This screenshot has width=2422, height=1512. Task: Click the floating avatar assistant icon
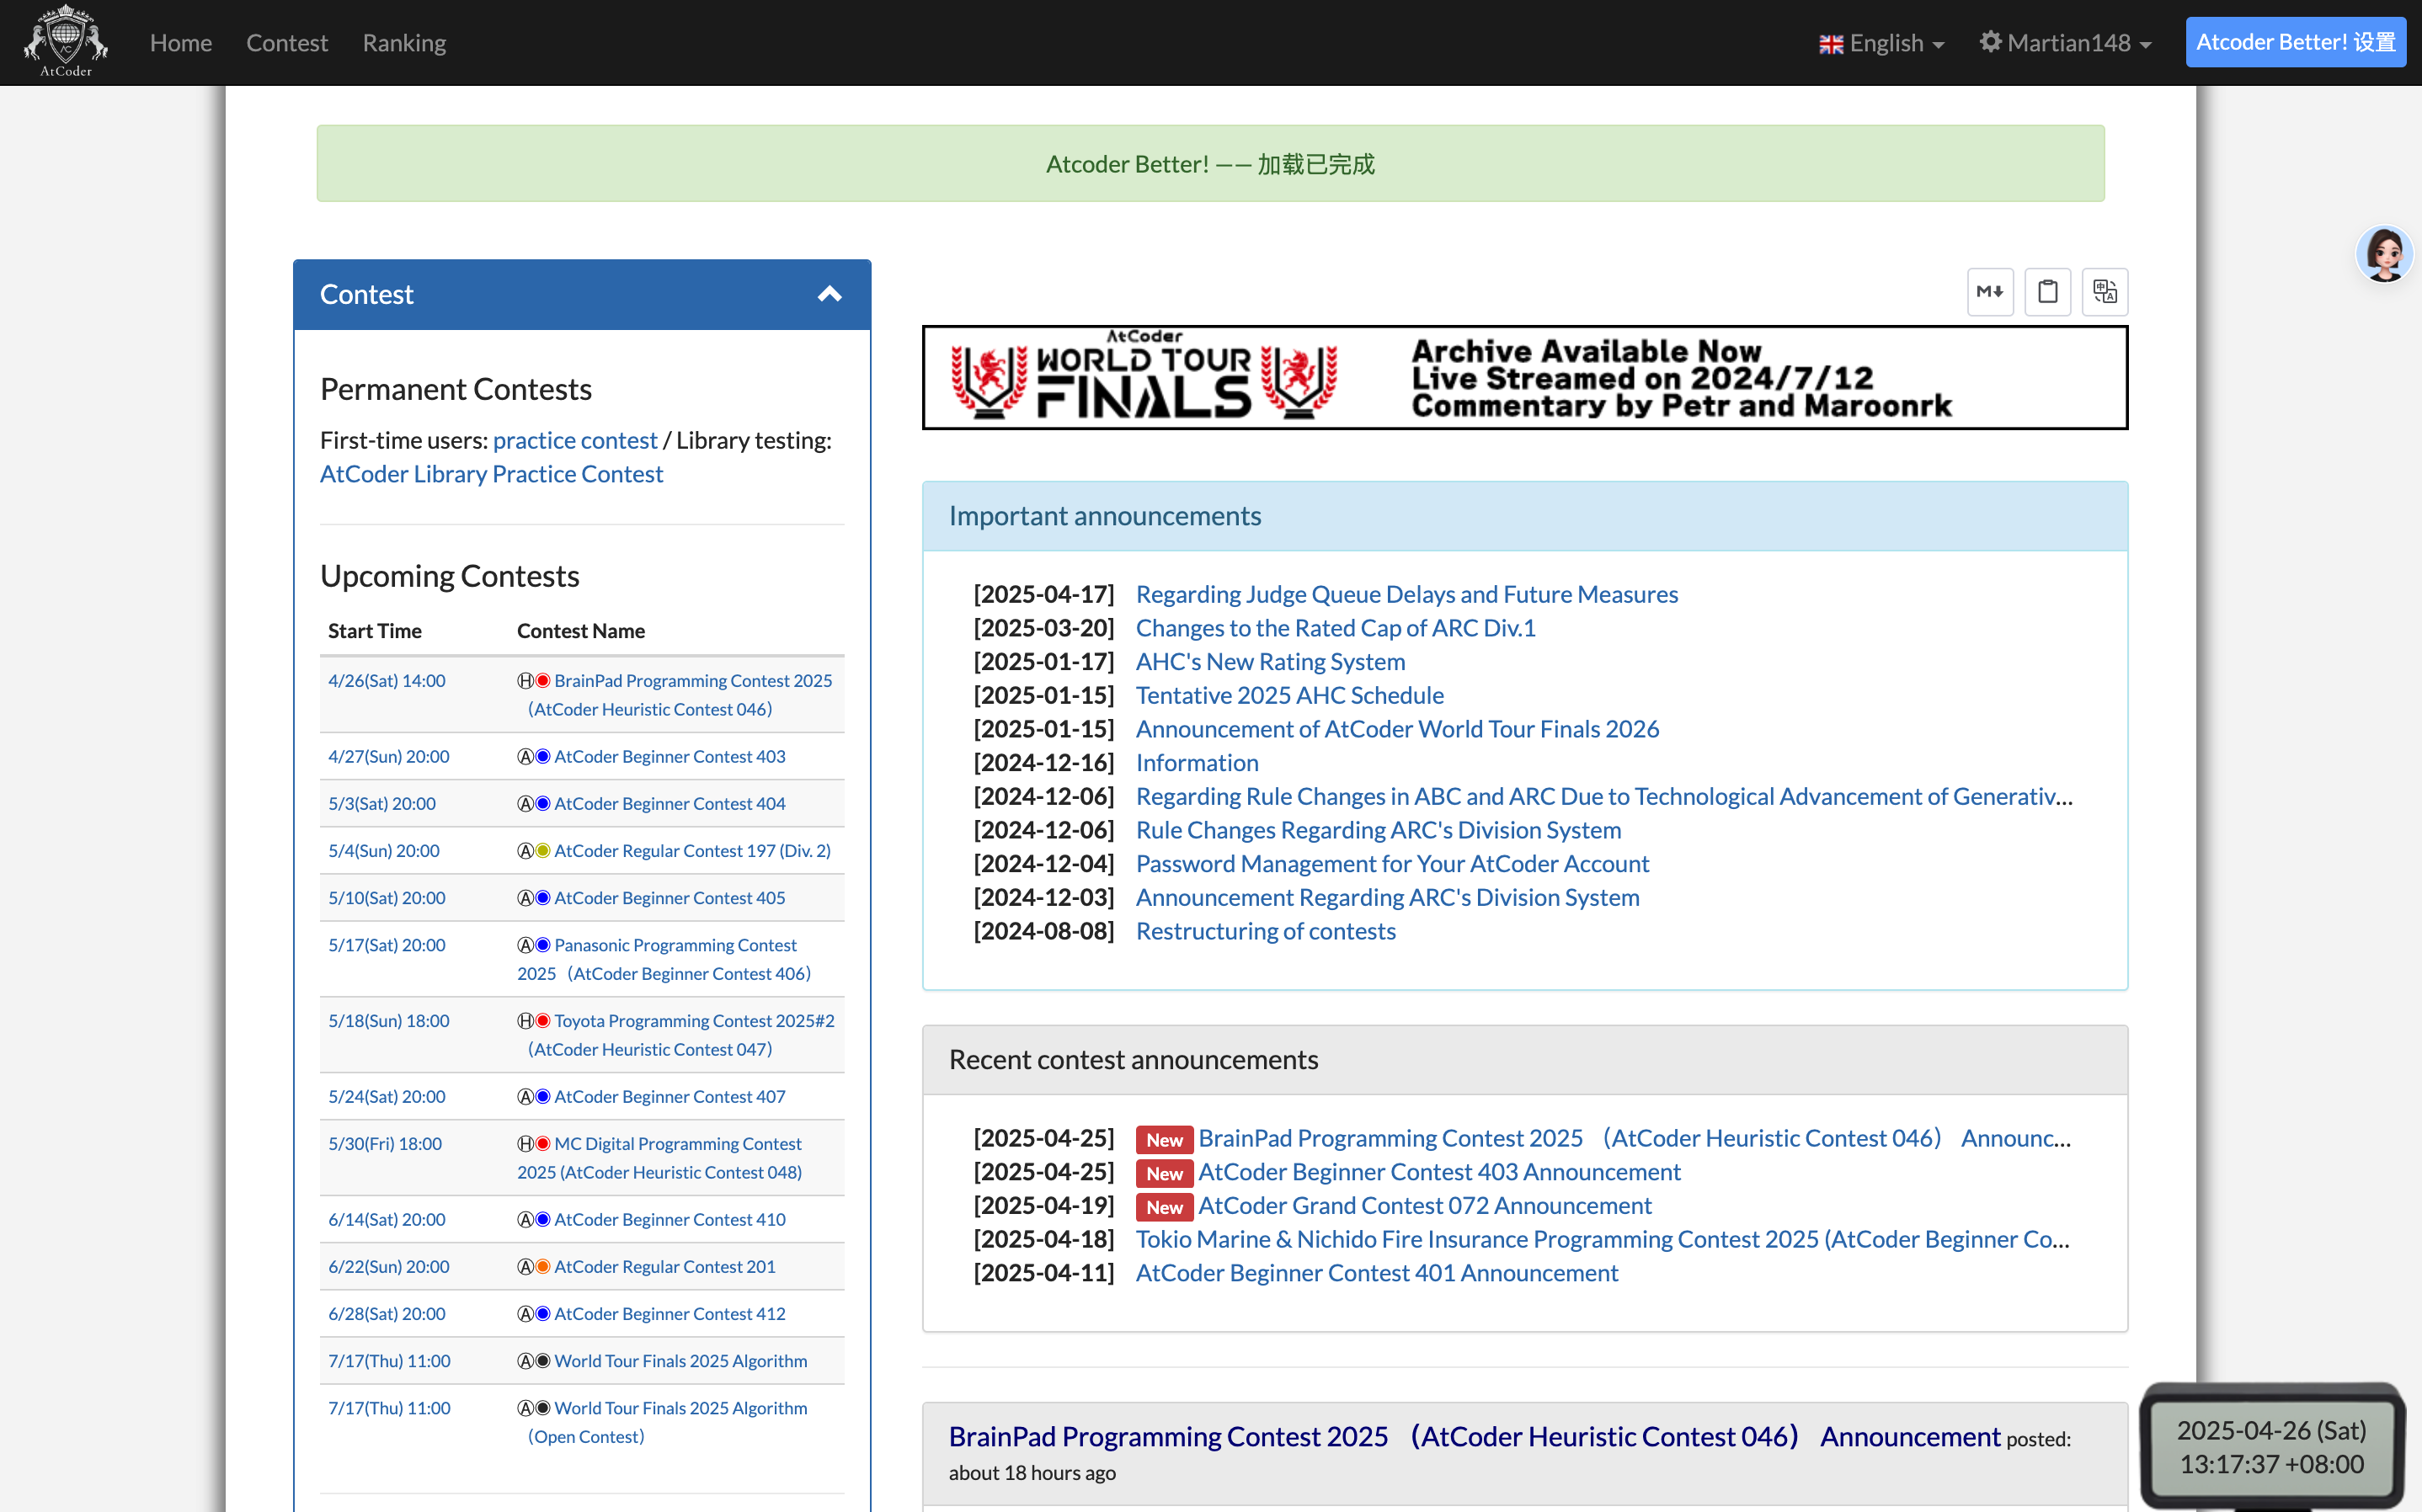tap(2385, 254)
